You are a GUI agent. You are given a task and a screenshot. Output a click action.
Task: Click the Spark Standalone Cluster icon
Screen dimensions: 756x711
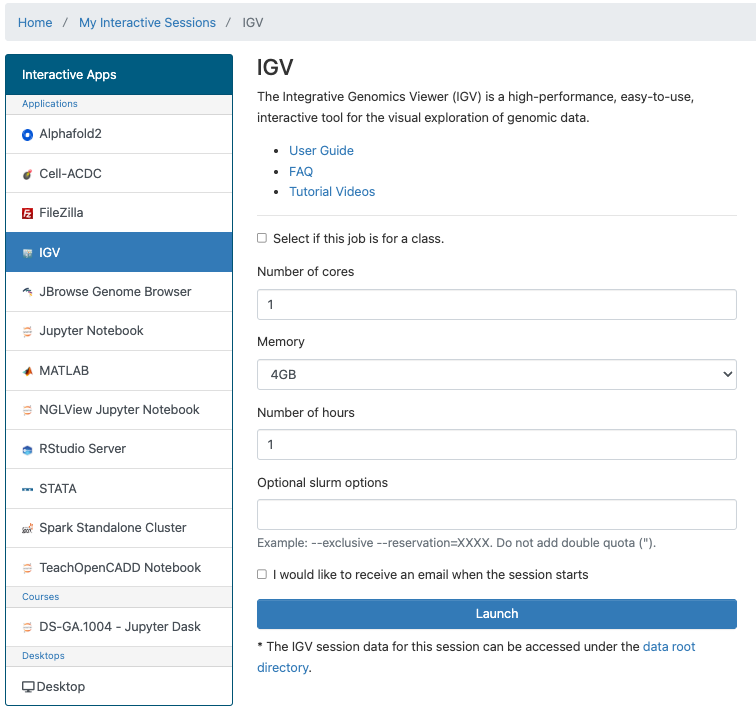point(28,528)
